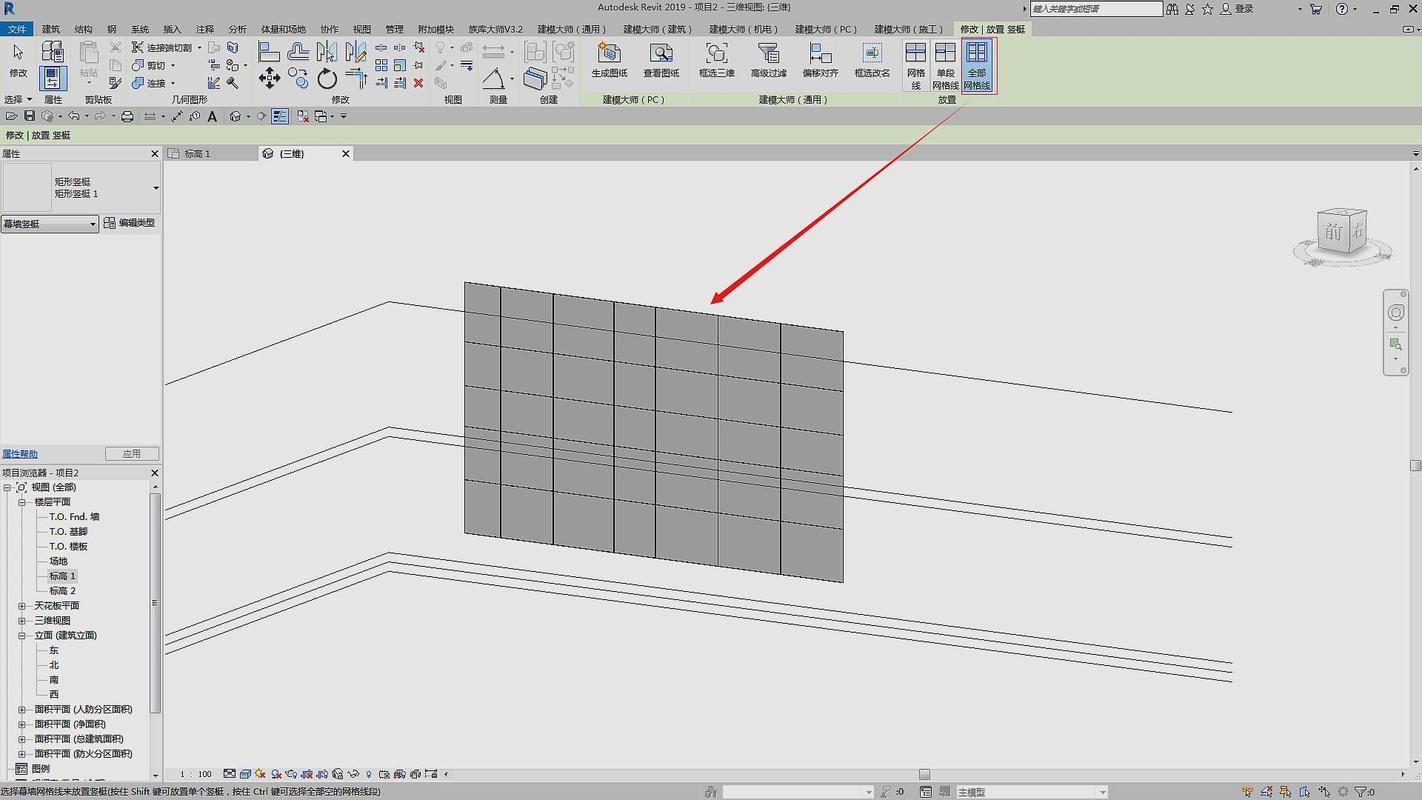Viewport: 1422px width, 800px height.
Task: Collapse the 立面 (建筑立面) node
Action: point(22,635)
